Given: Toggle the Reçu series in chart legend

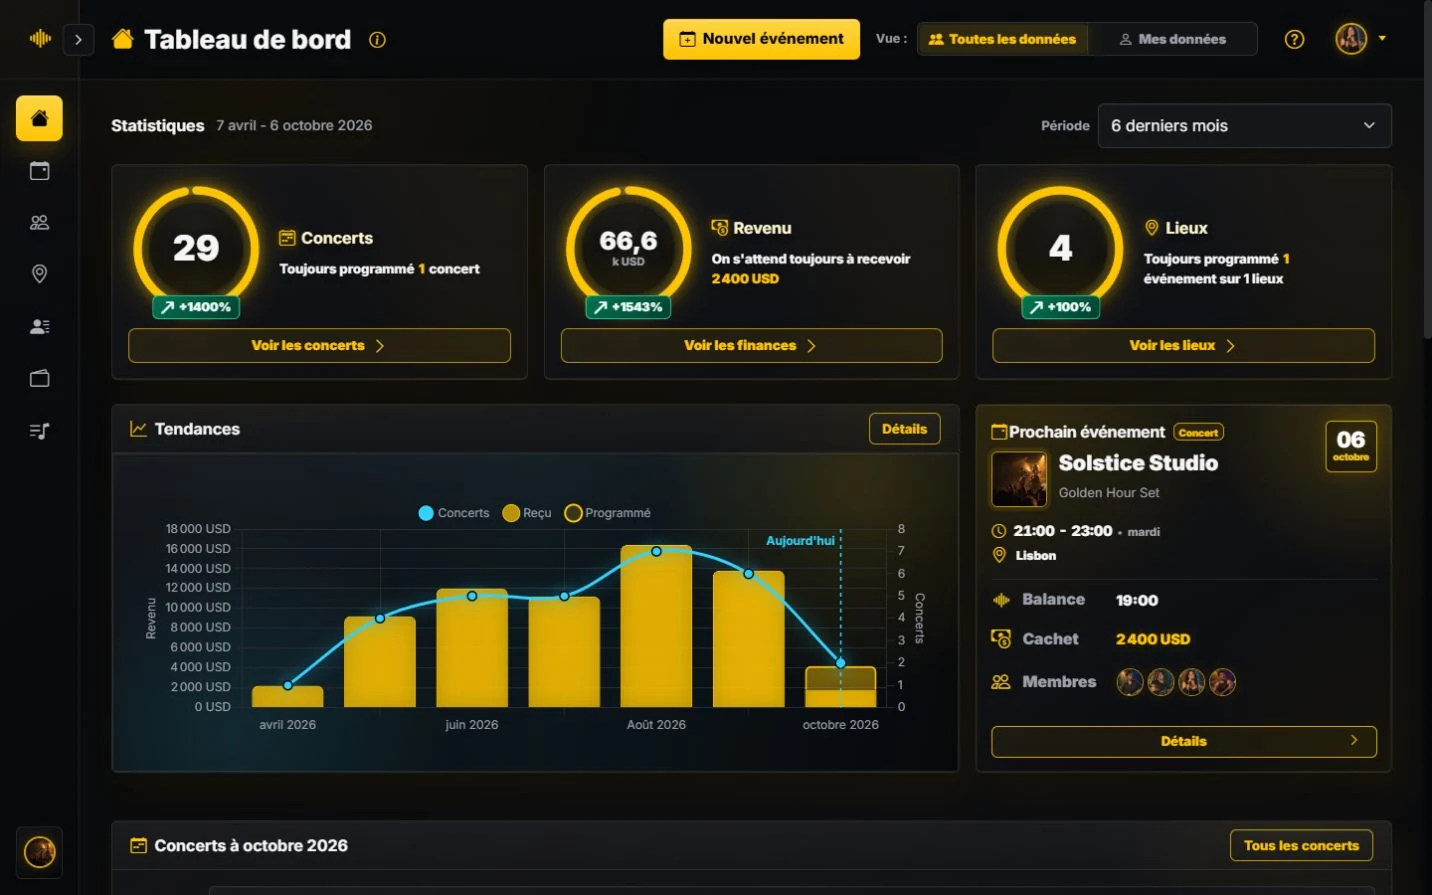Looking at the screenshot, I should (x=527, y=513).
